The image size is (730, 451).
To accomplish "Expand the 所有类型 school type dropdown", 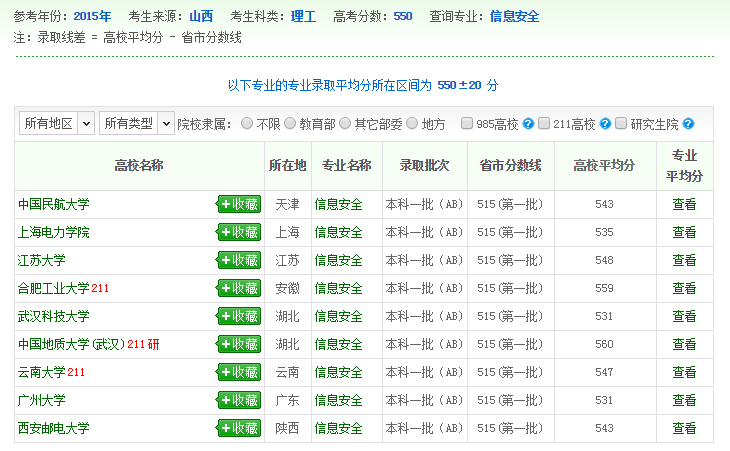I will pyautogui.click(x=137, y=123).
